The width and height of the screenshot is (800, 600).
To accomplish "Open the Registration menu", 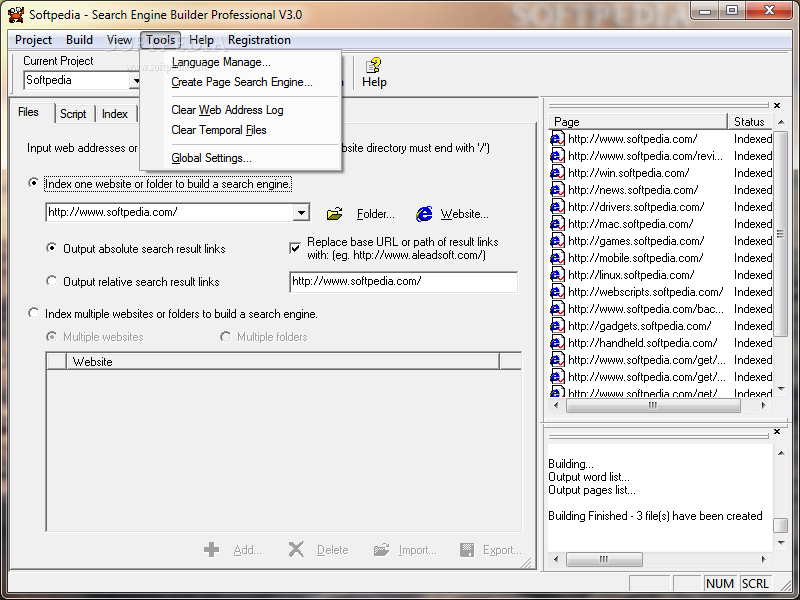I will tap(259, 40).
